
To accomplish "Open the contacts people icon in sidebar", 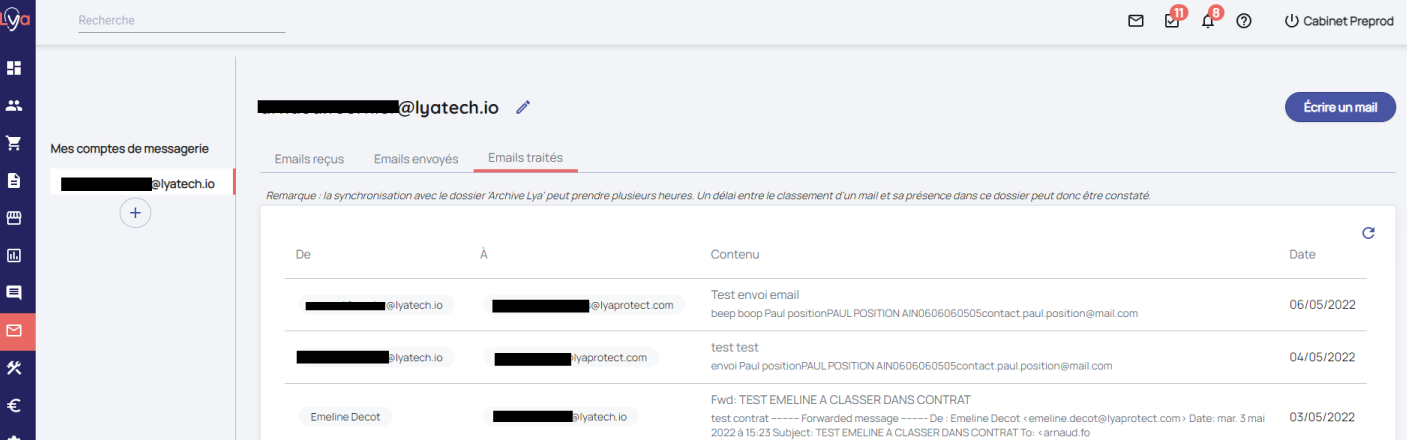I will coord(14,105).
